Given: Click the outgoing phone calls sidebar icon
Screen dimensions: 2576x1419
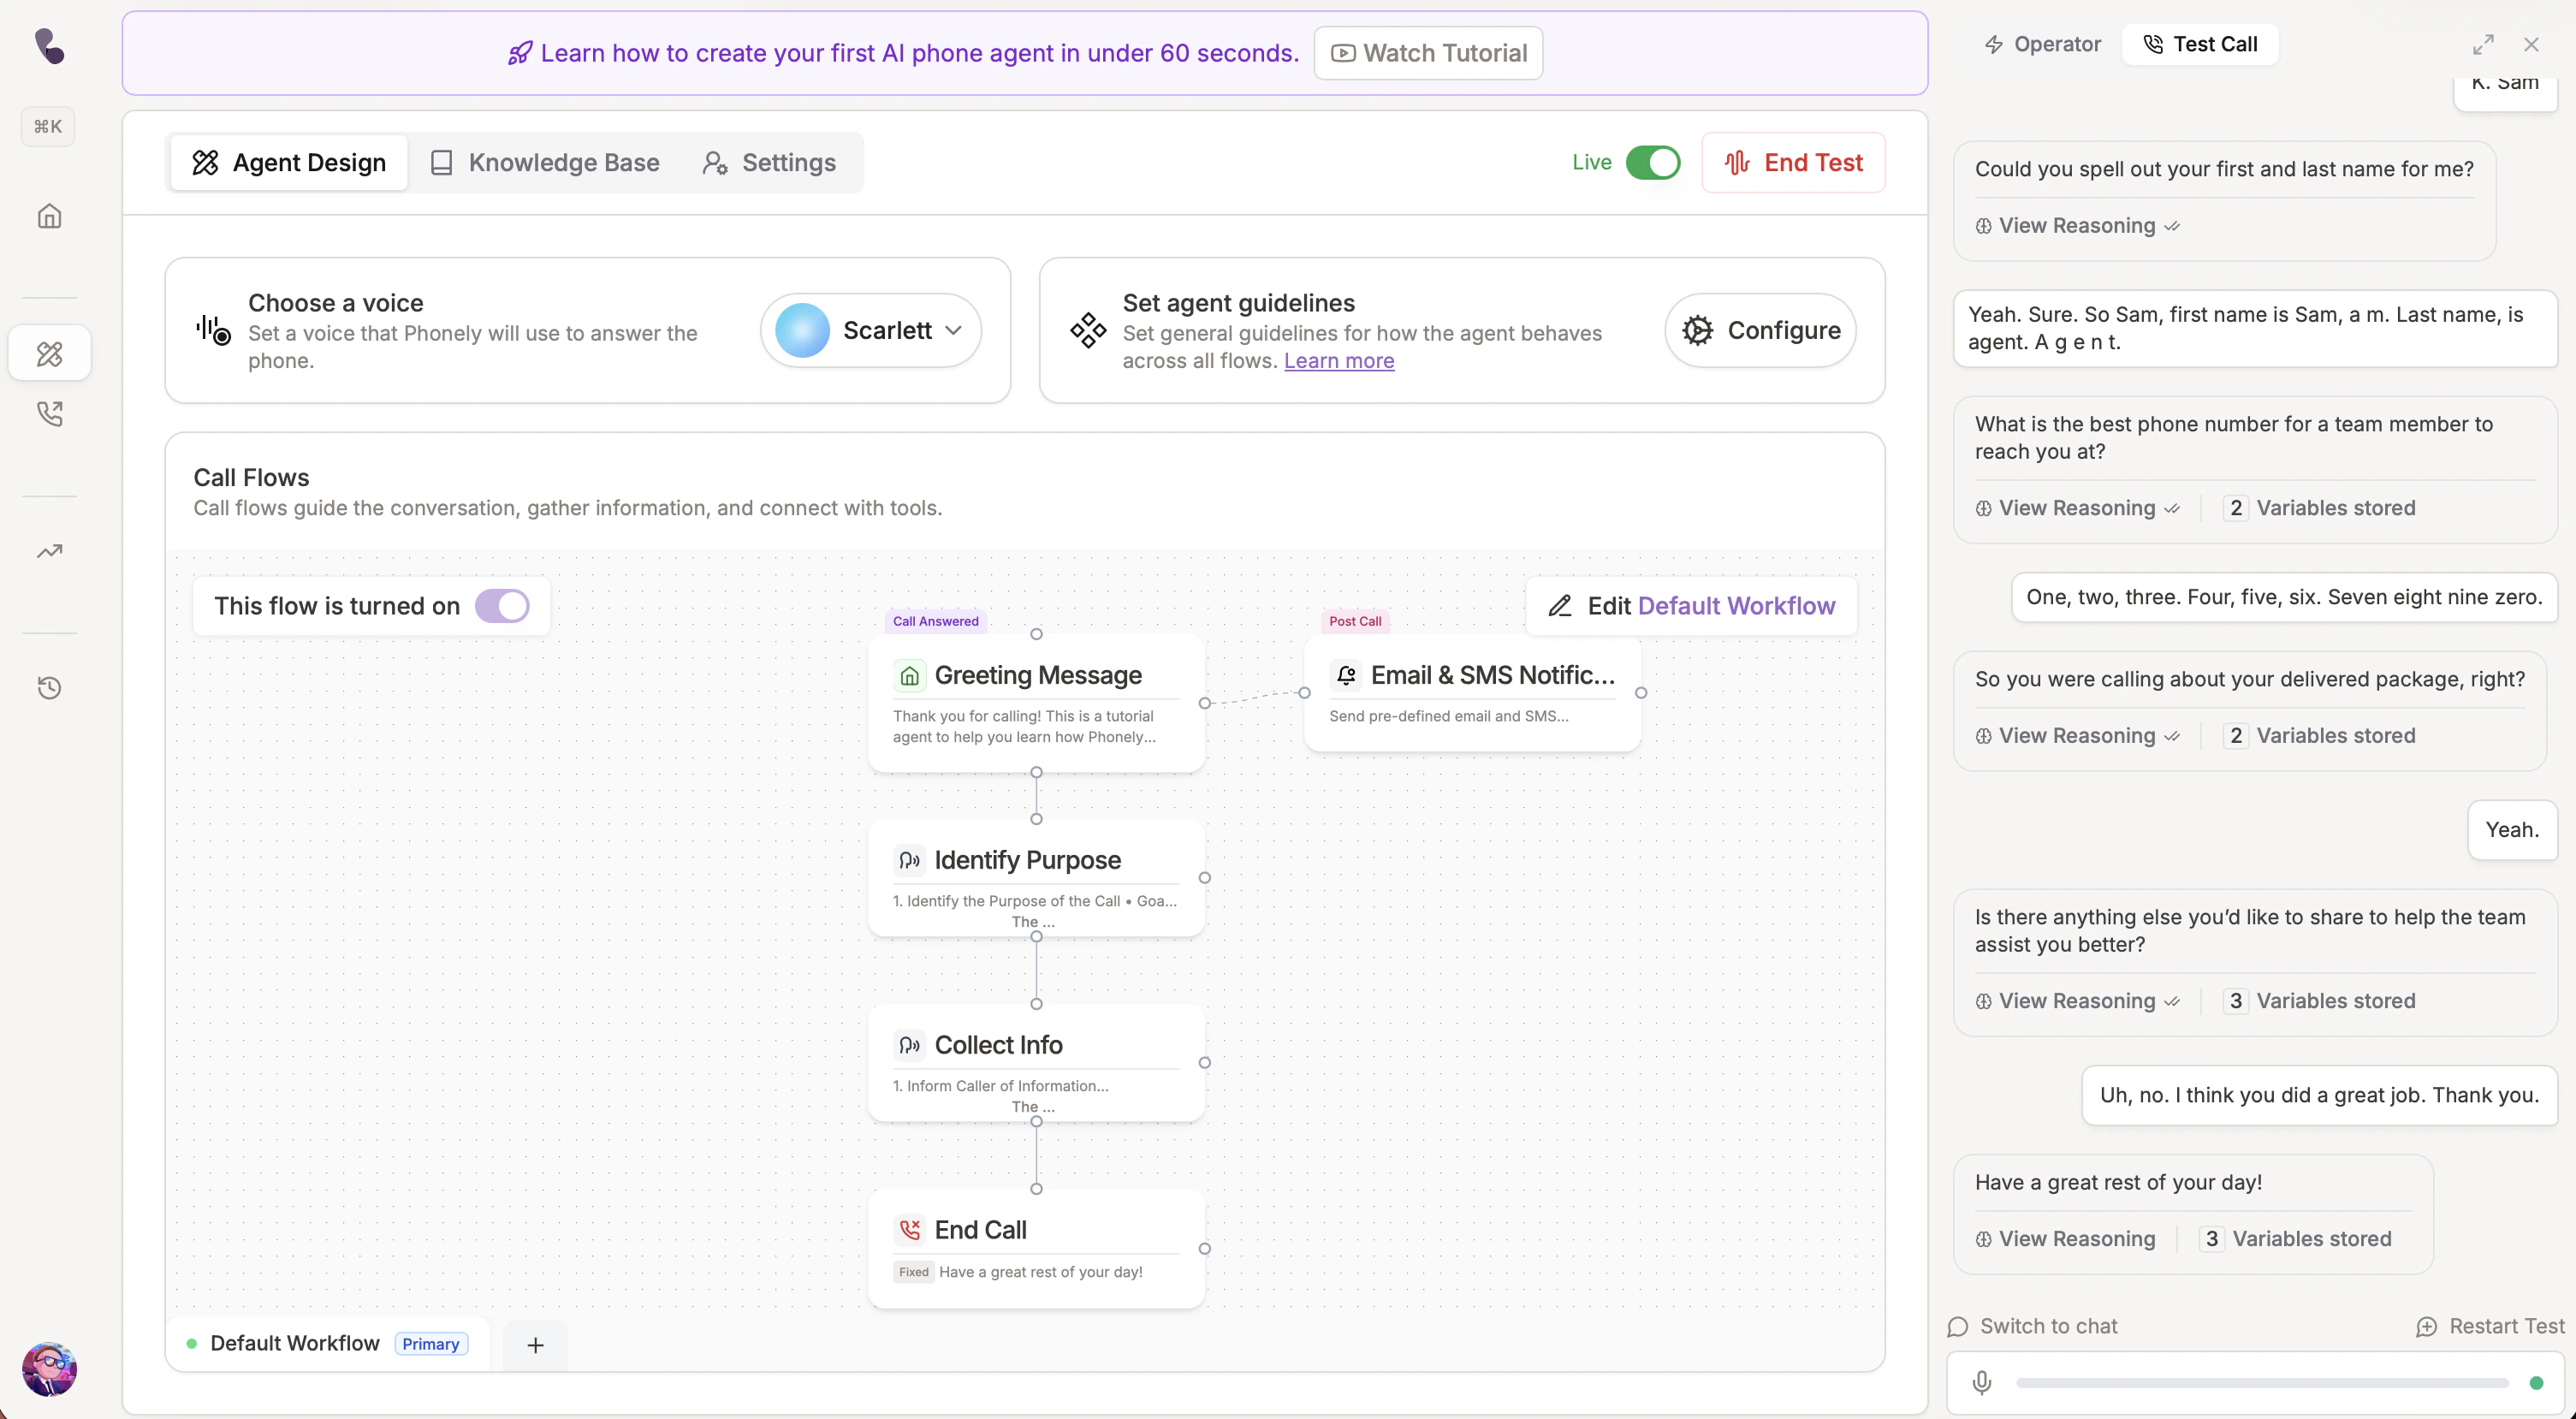Looking at the screenshot, I should pyautogui.click(x=49, y=413).
